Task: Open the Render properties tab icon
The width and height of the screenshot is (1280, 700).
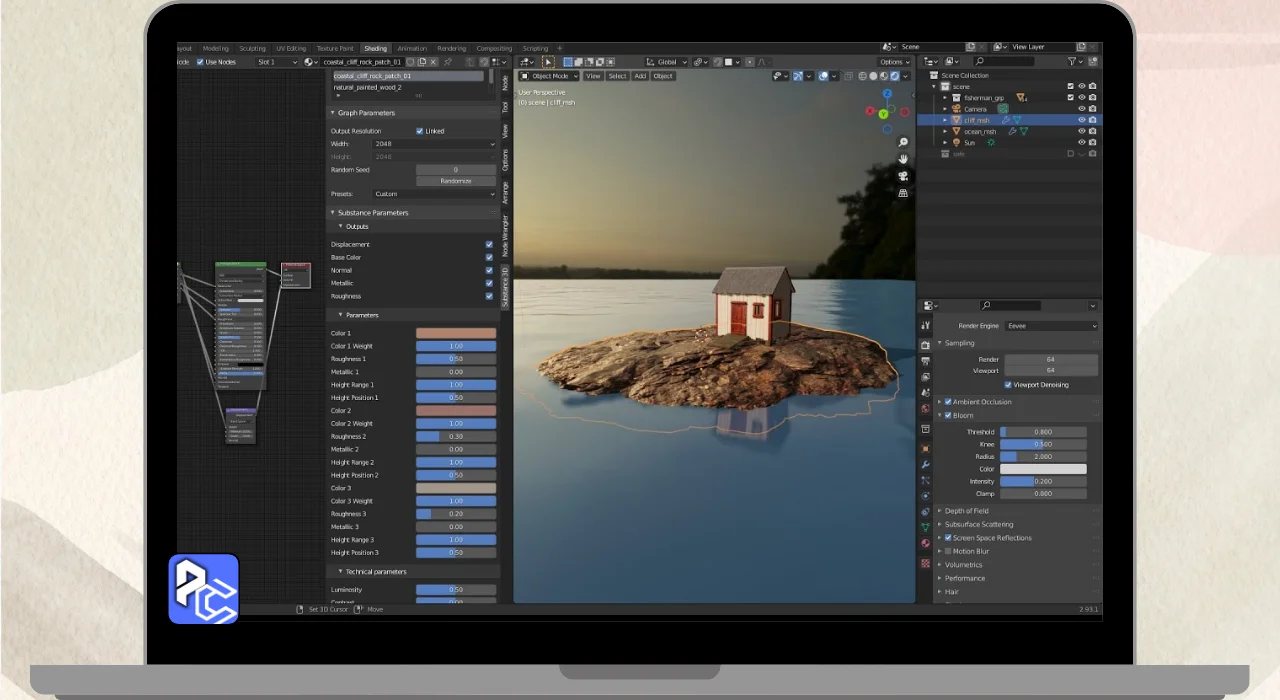Action: coord(926,345)
